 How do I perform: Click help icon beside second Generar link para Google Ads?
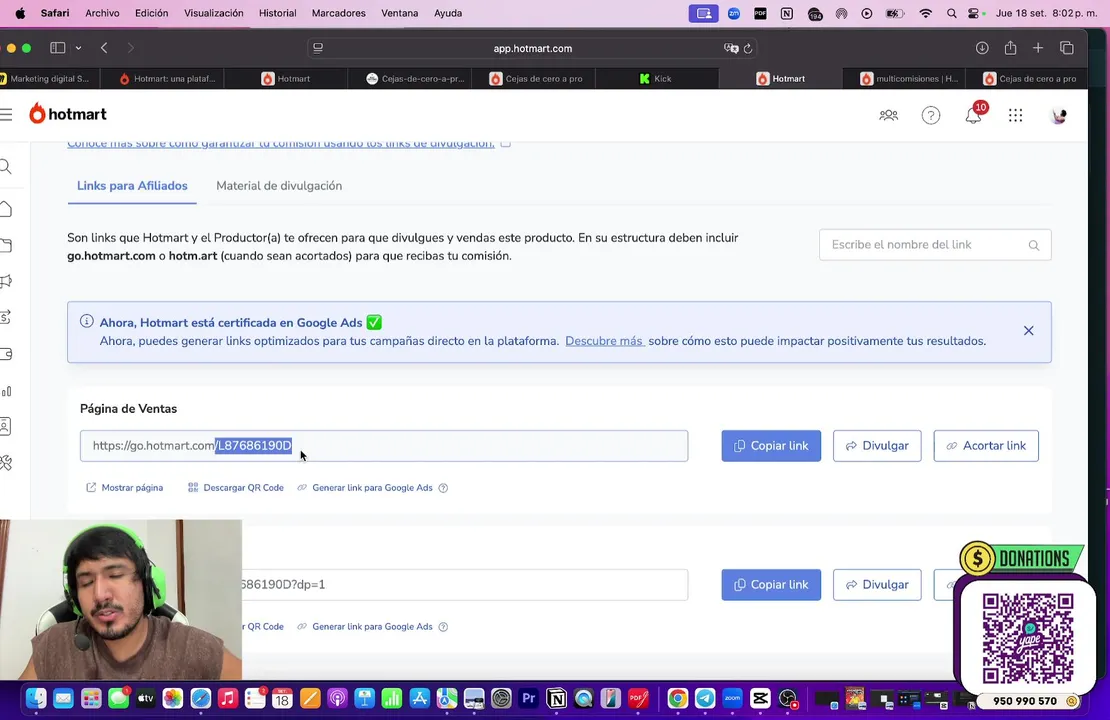click(x=443, y=627)
